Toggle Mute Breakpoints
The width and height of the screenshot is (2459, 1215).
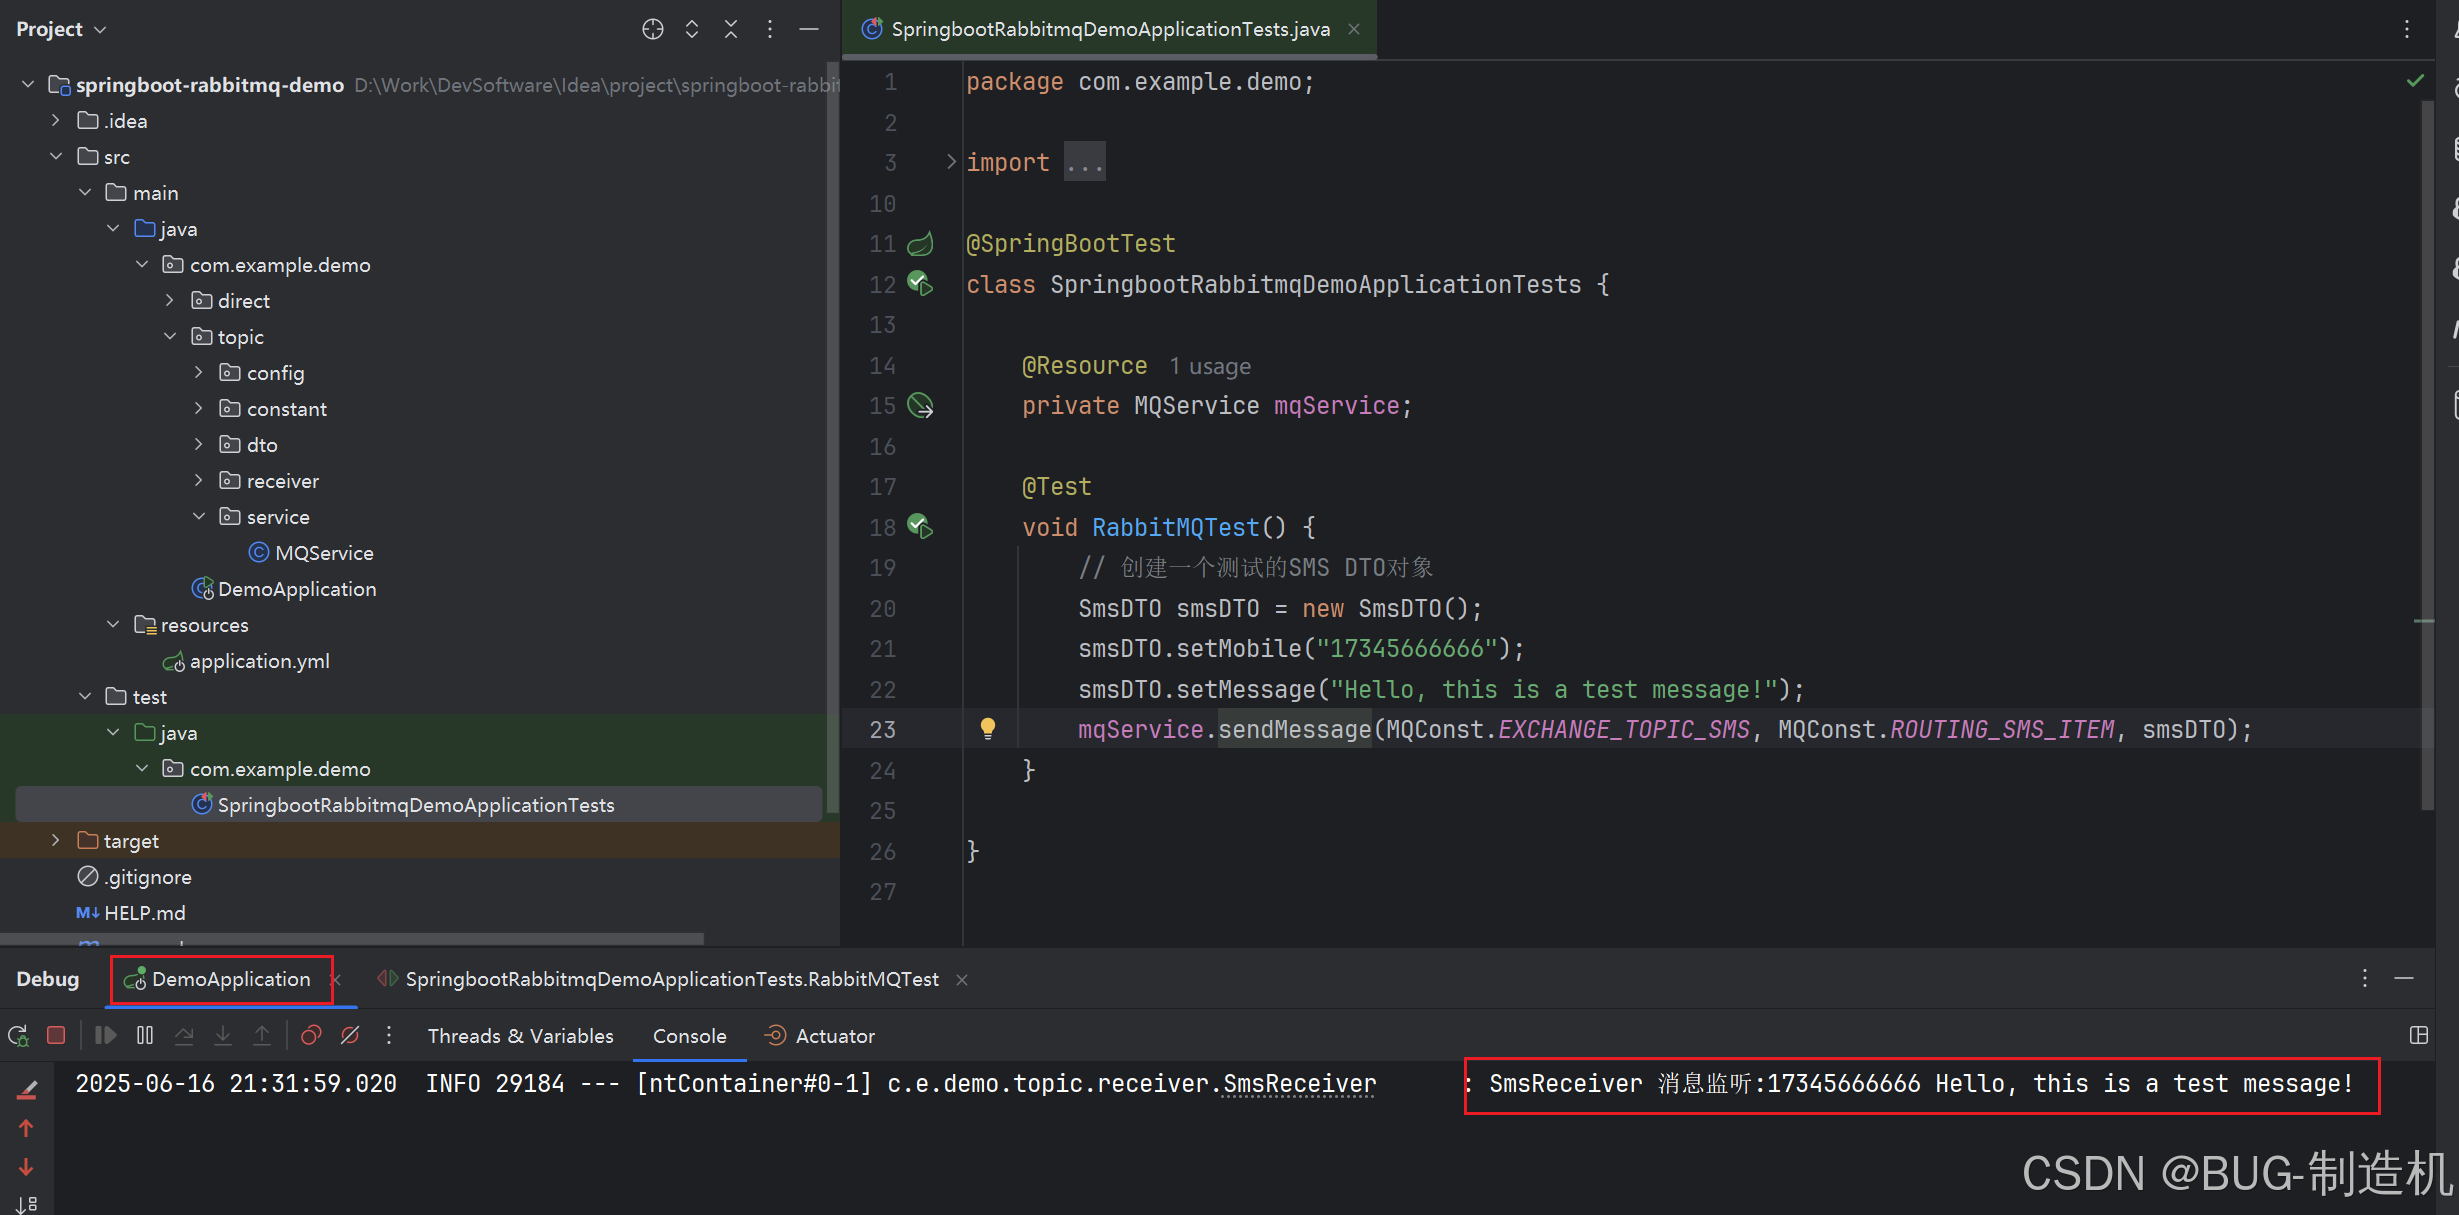(350, 1035)
